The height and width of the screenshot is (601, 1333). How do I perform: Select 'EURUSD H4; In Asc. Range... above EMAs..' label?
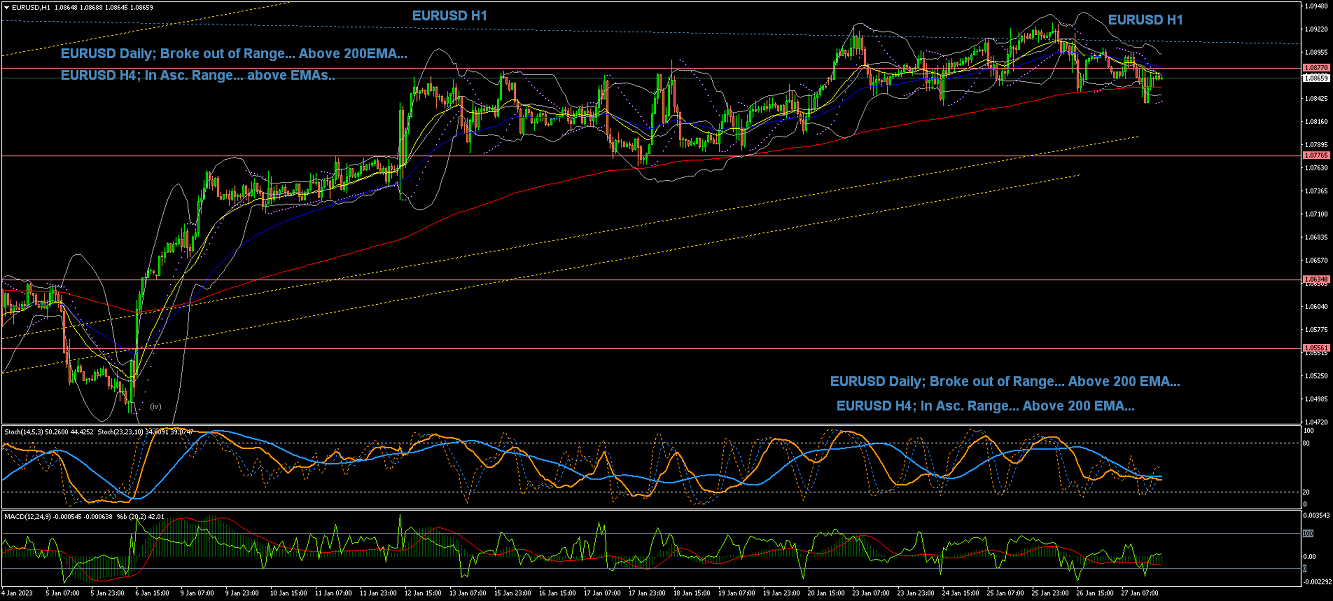point(198,74)
